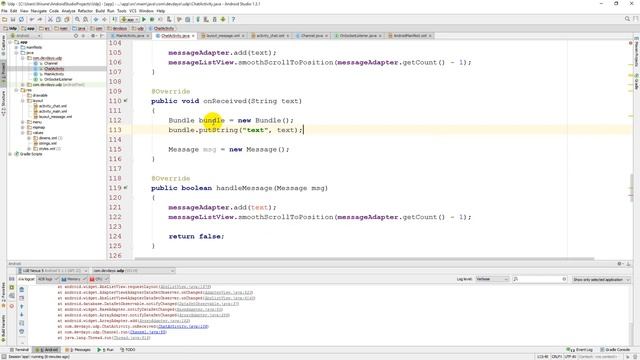Open the Refactor menu

pyautogui.click(x=85, y=11)
